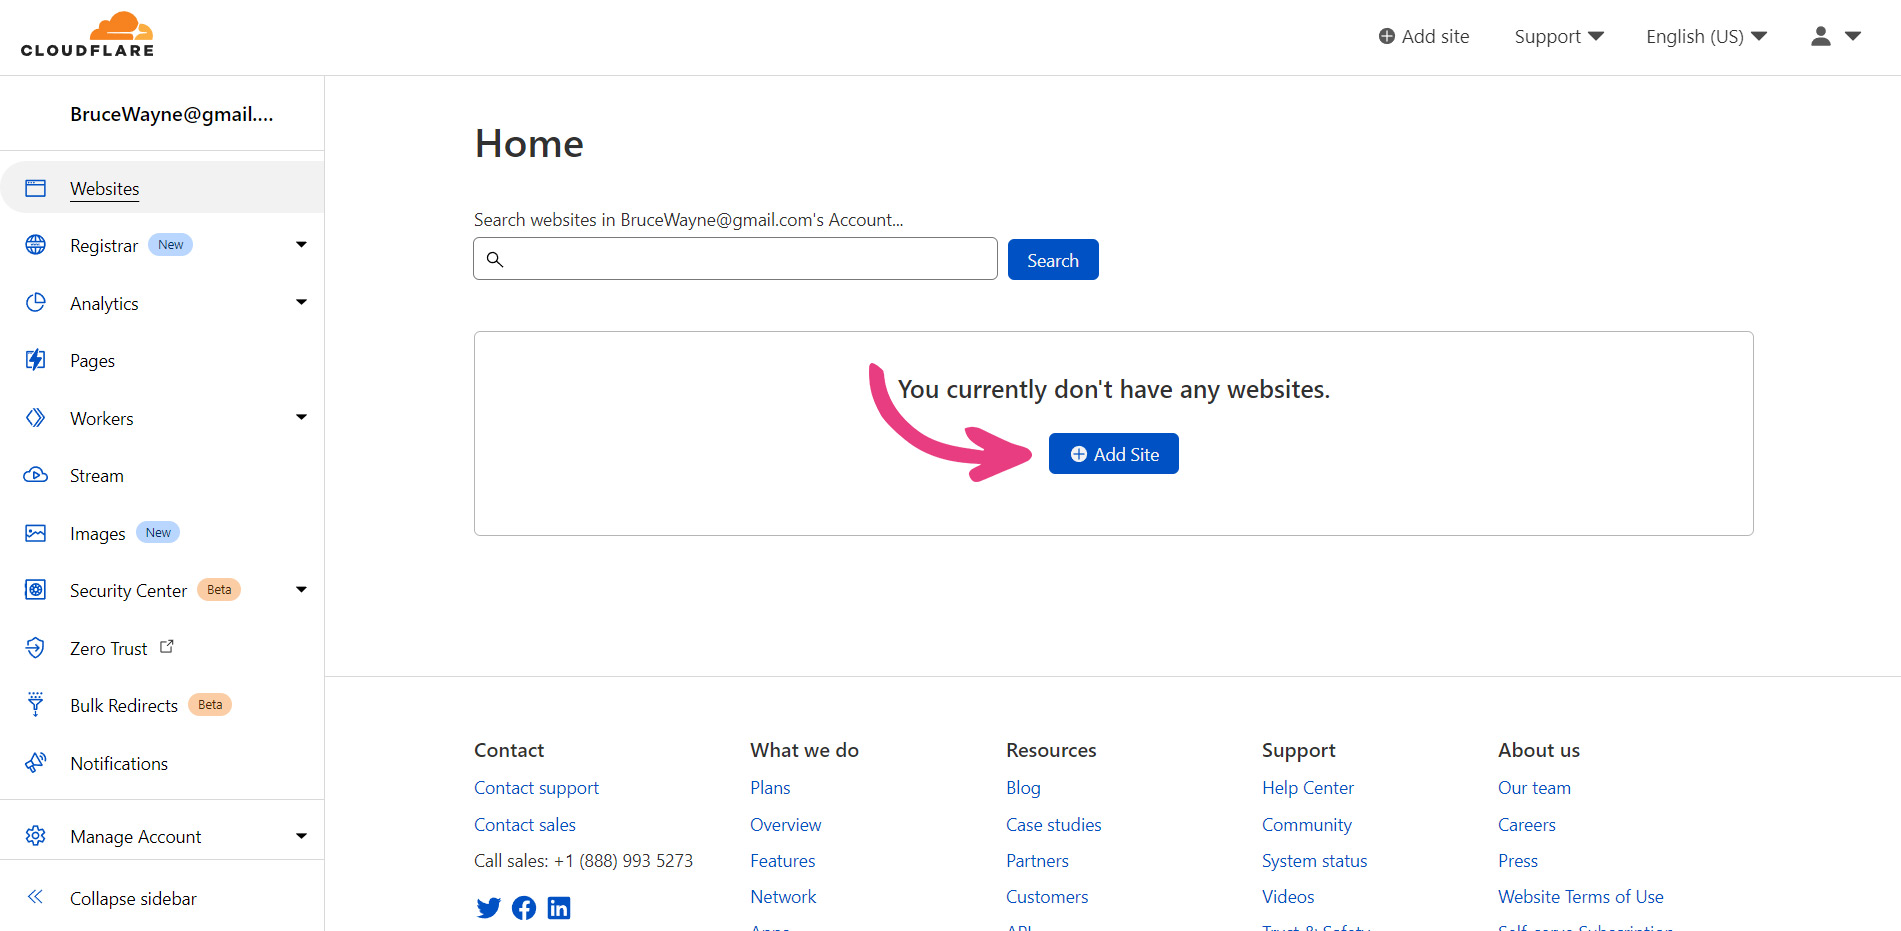Open the Videos link

1288,897
